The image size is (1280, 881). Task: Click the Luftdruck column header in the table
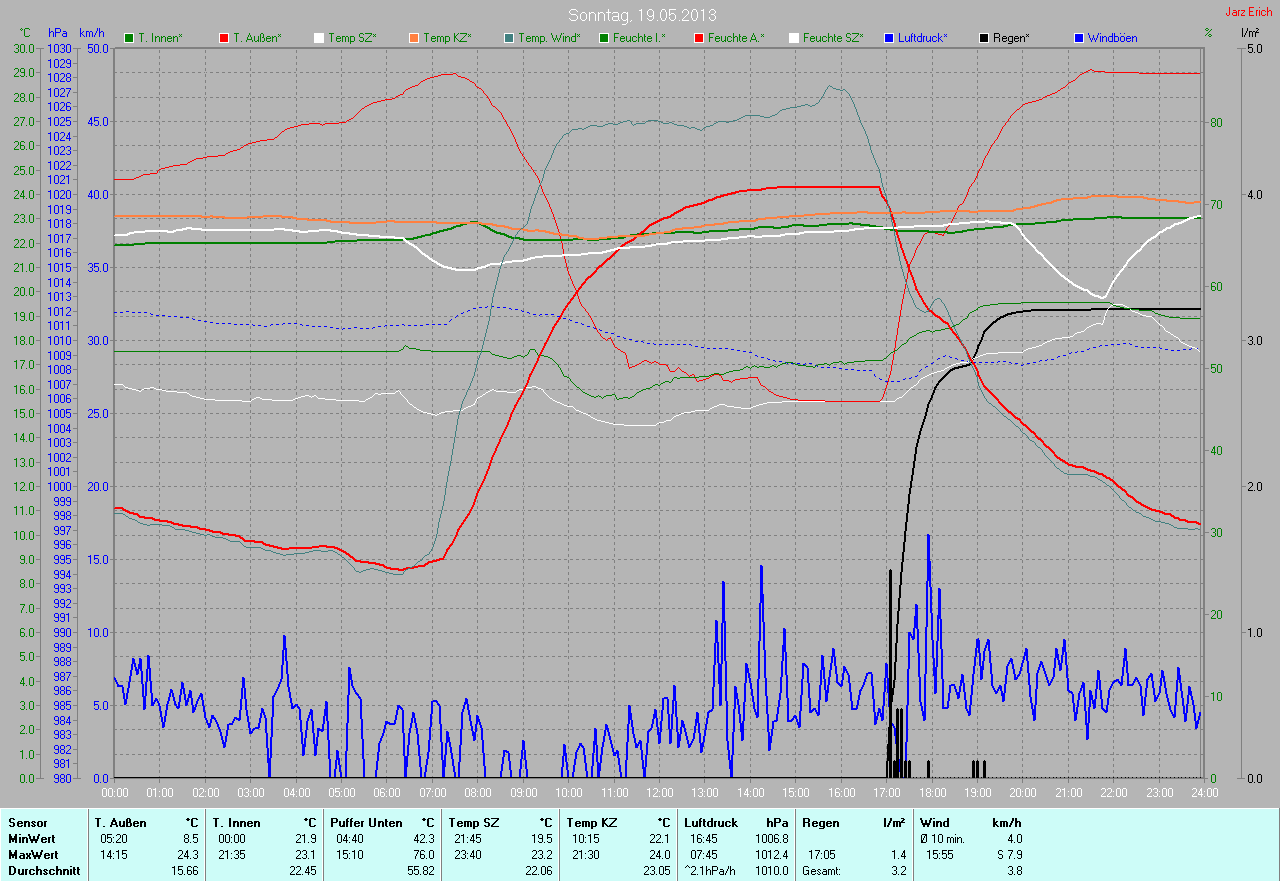point(711,823)
